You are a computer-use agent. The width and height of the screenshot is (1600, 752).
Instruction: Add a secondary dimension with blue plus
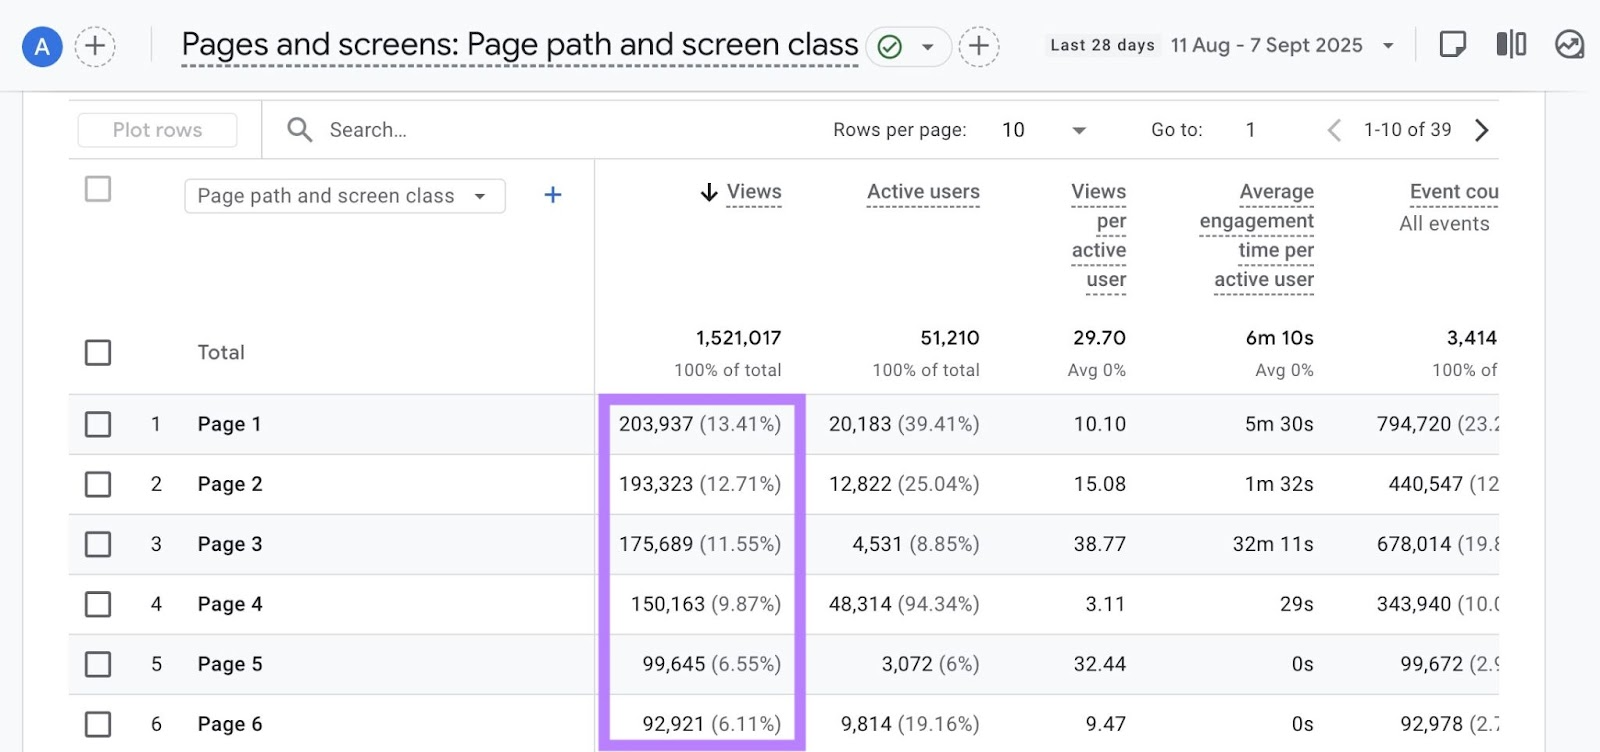pos(552,195)
